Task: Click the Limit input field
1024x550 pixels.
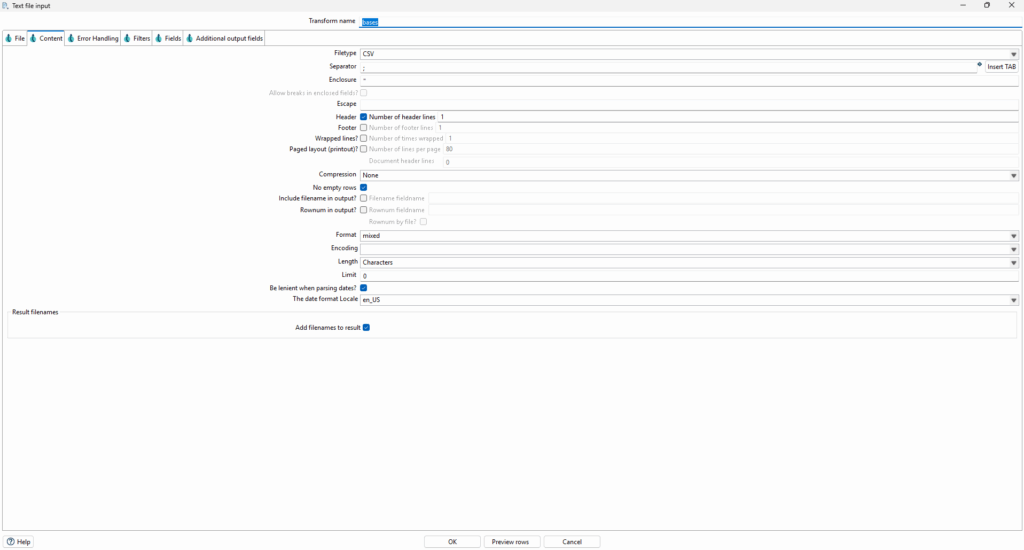Action: click(689, 276)
